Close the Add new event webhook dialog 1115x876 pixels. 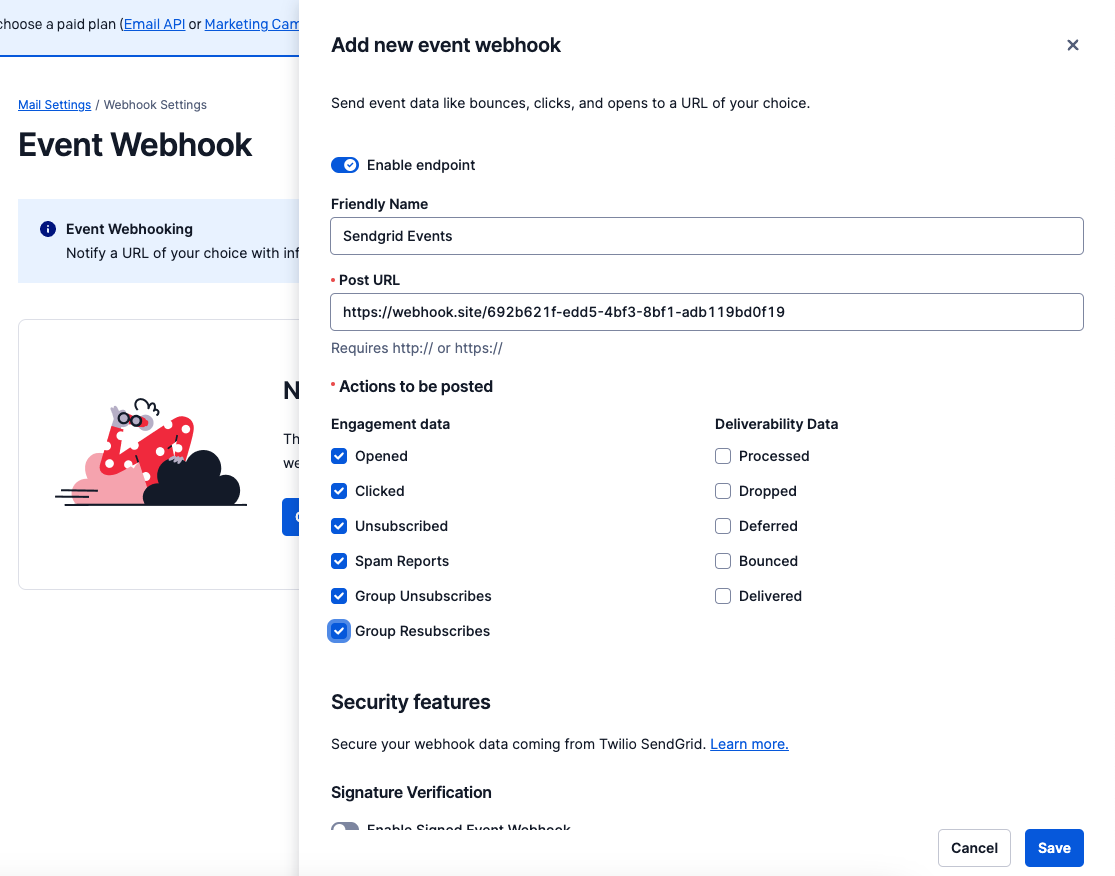(1072, 45)
